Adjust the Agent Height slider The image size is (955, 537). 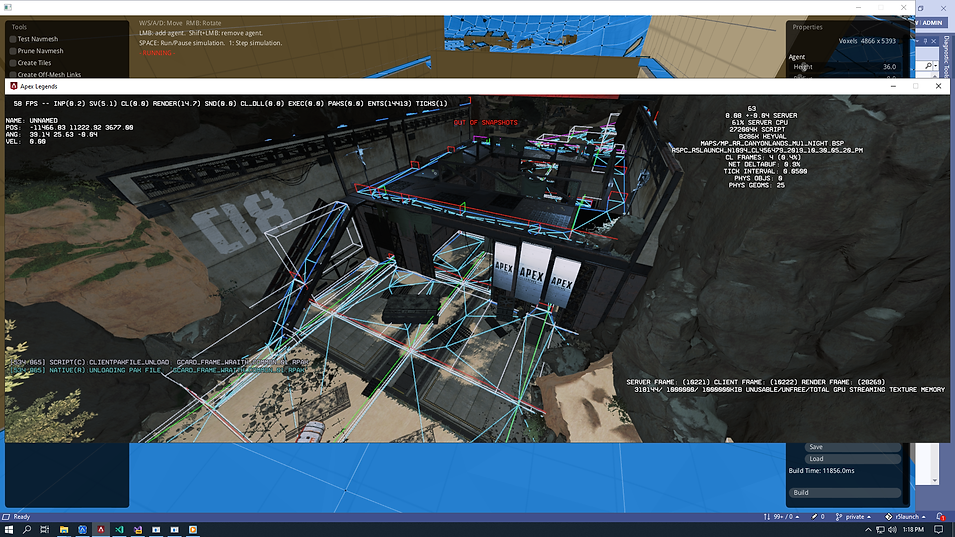click(x=844, y=67)
